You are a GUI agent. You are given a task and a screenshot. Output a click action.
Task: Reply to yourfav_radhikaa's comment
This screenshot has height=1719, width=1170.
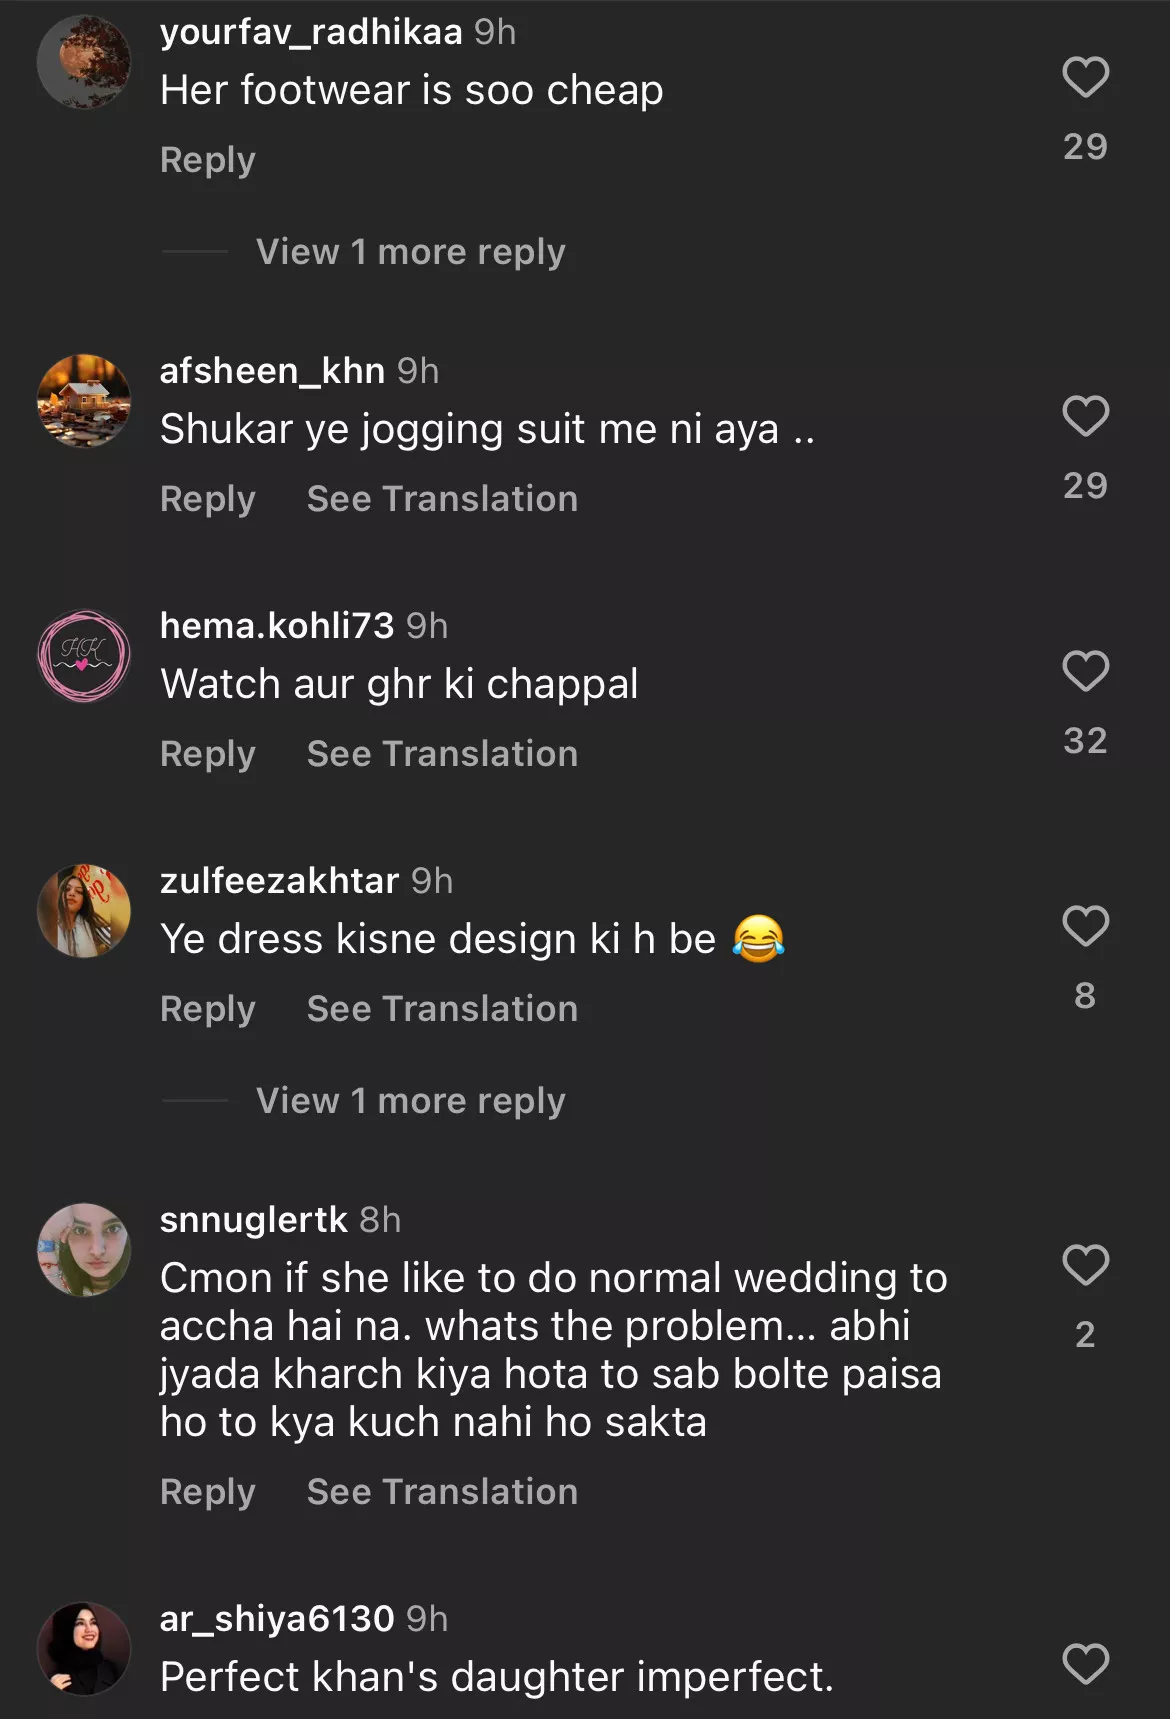coord(208,160)
